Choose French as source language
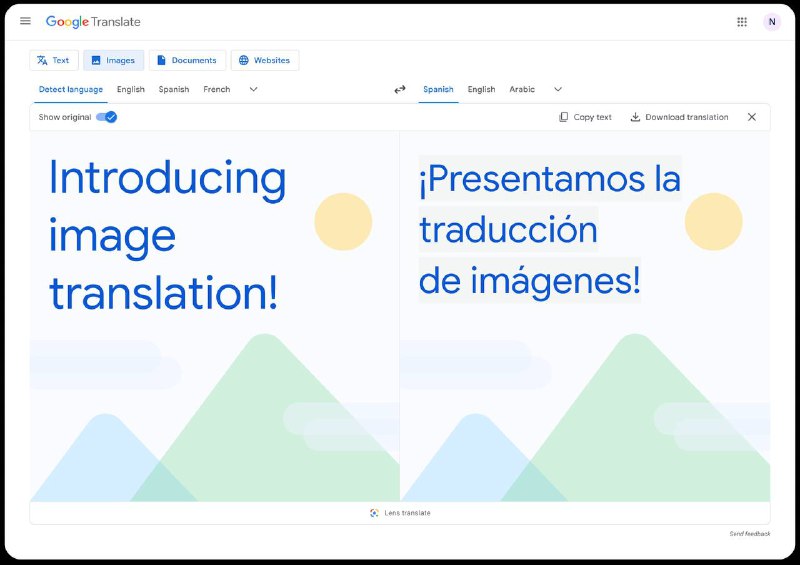This screenshot has width=800, height=565. (216, 89)
